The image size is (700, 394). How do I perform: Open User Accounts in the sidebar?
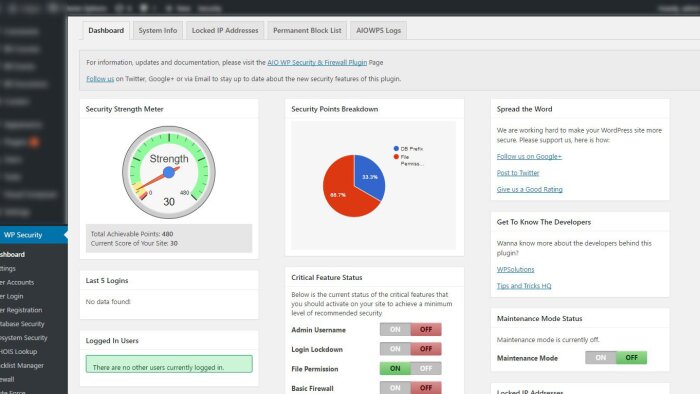click(x=18, y=282)
